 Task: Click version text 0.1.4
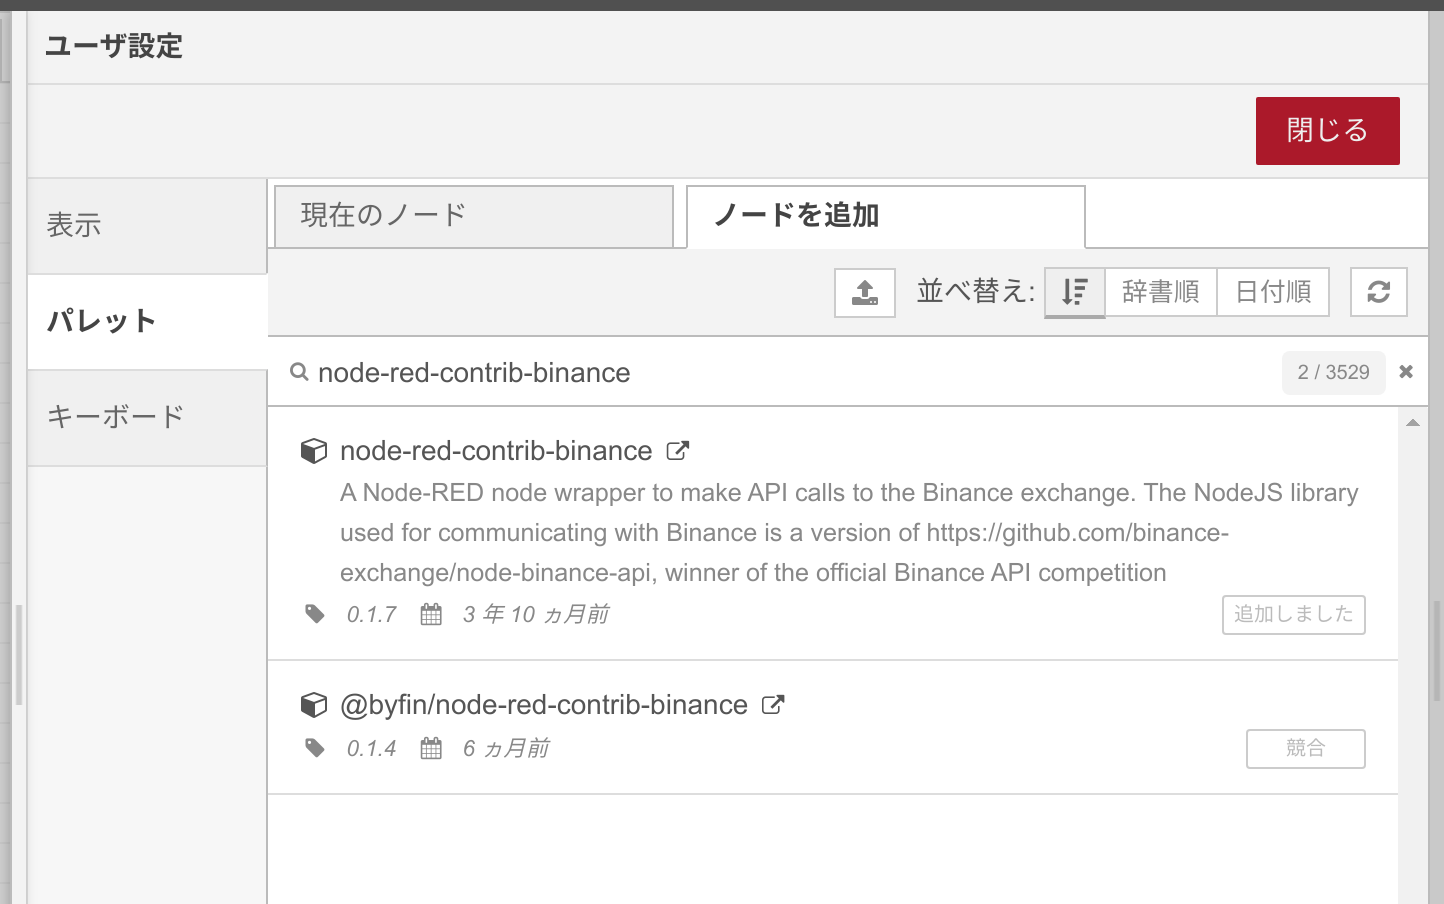click(371, 749)
